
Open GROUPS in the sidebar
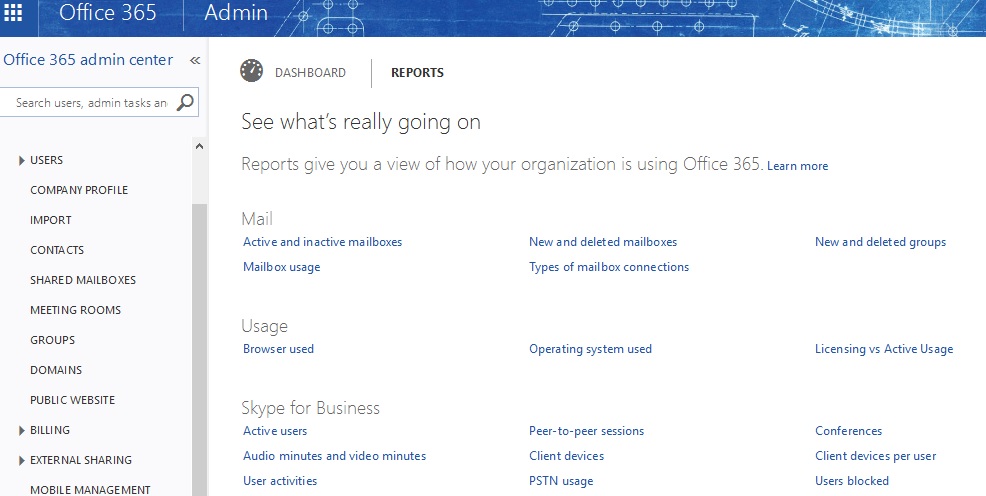tap(53, 340)
